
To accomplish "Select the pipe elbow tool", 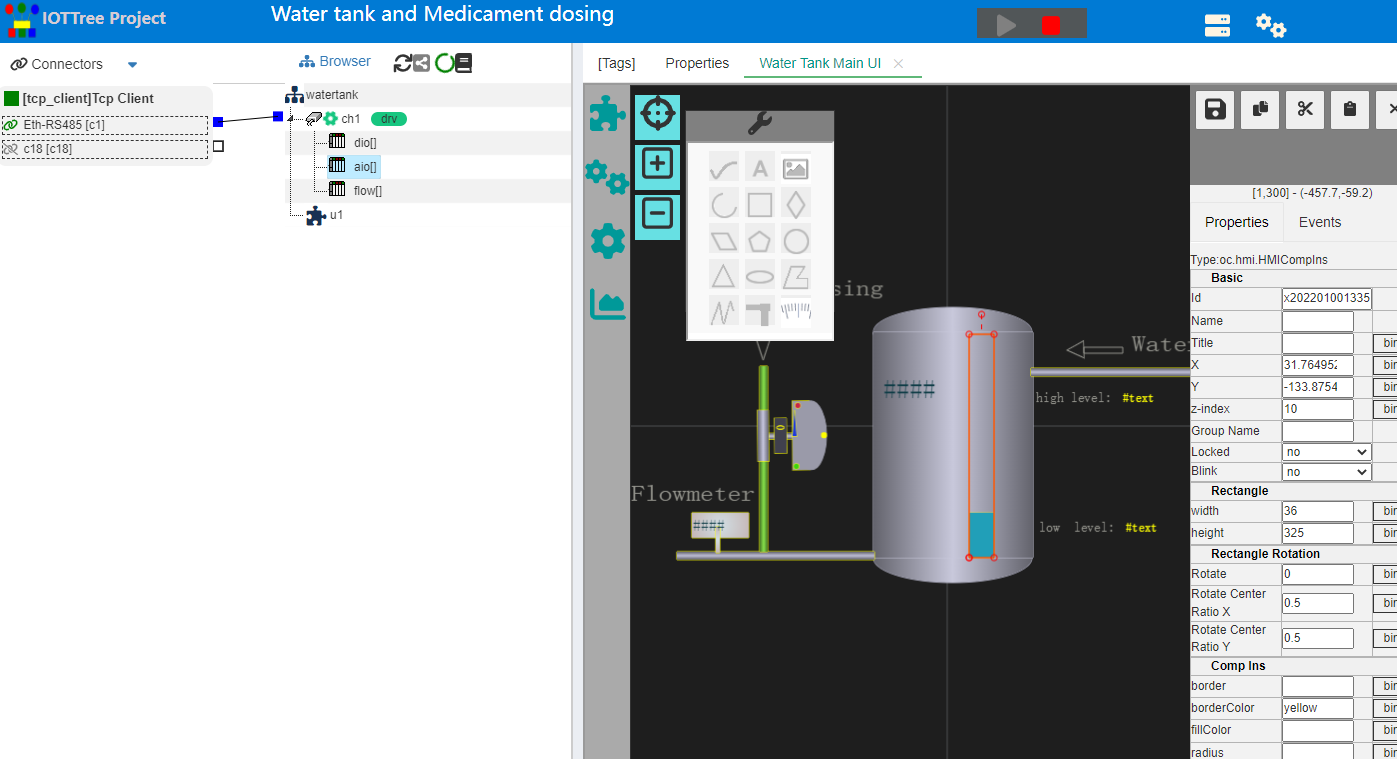I will click(760, 311).
